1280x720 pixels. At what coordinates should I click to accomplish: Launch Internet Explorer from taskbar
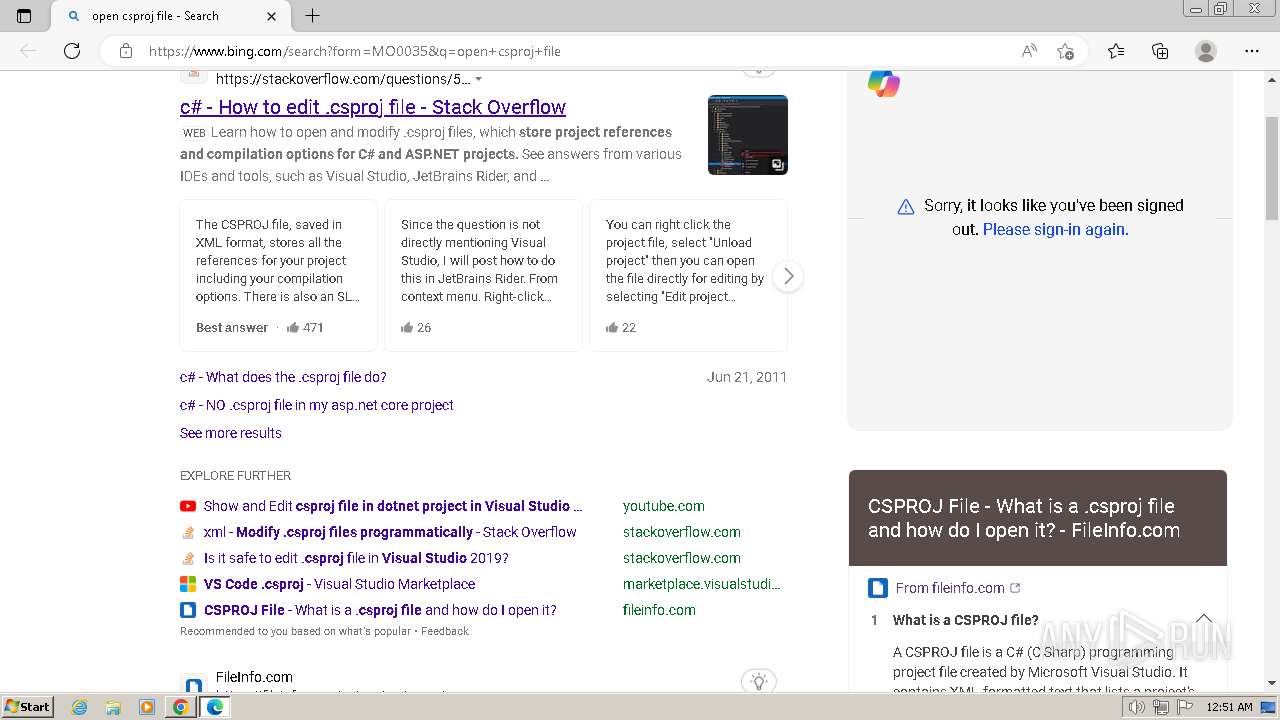click(x=80, y=707)
